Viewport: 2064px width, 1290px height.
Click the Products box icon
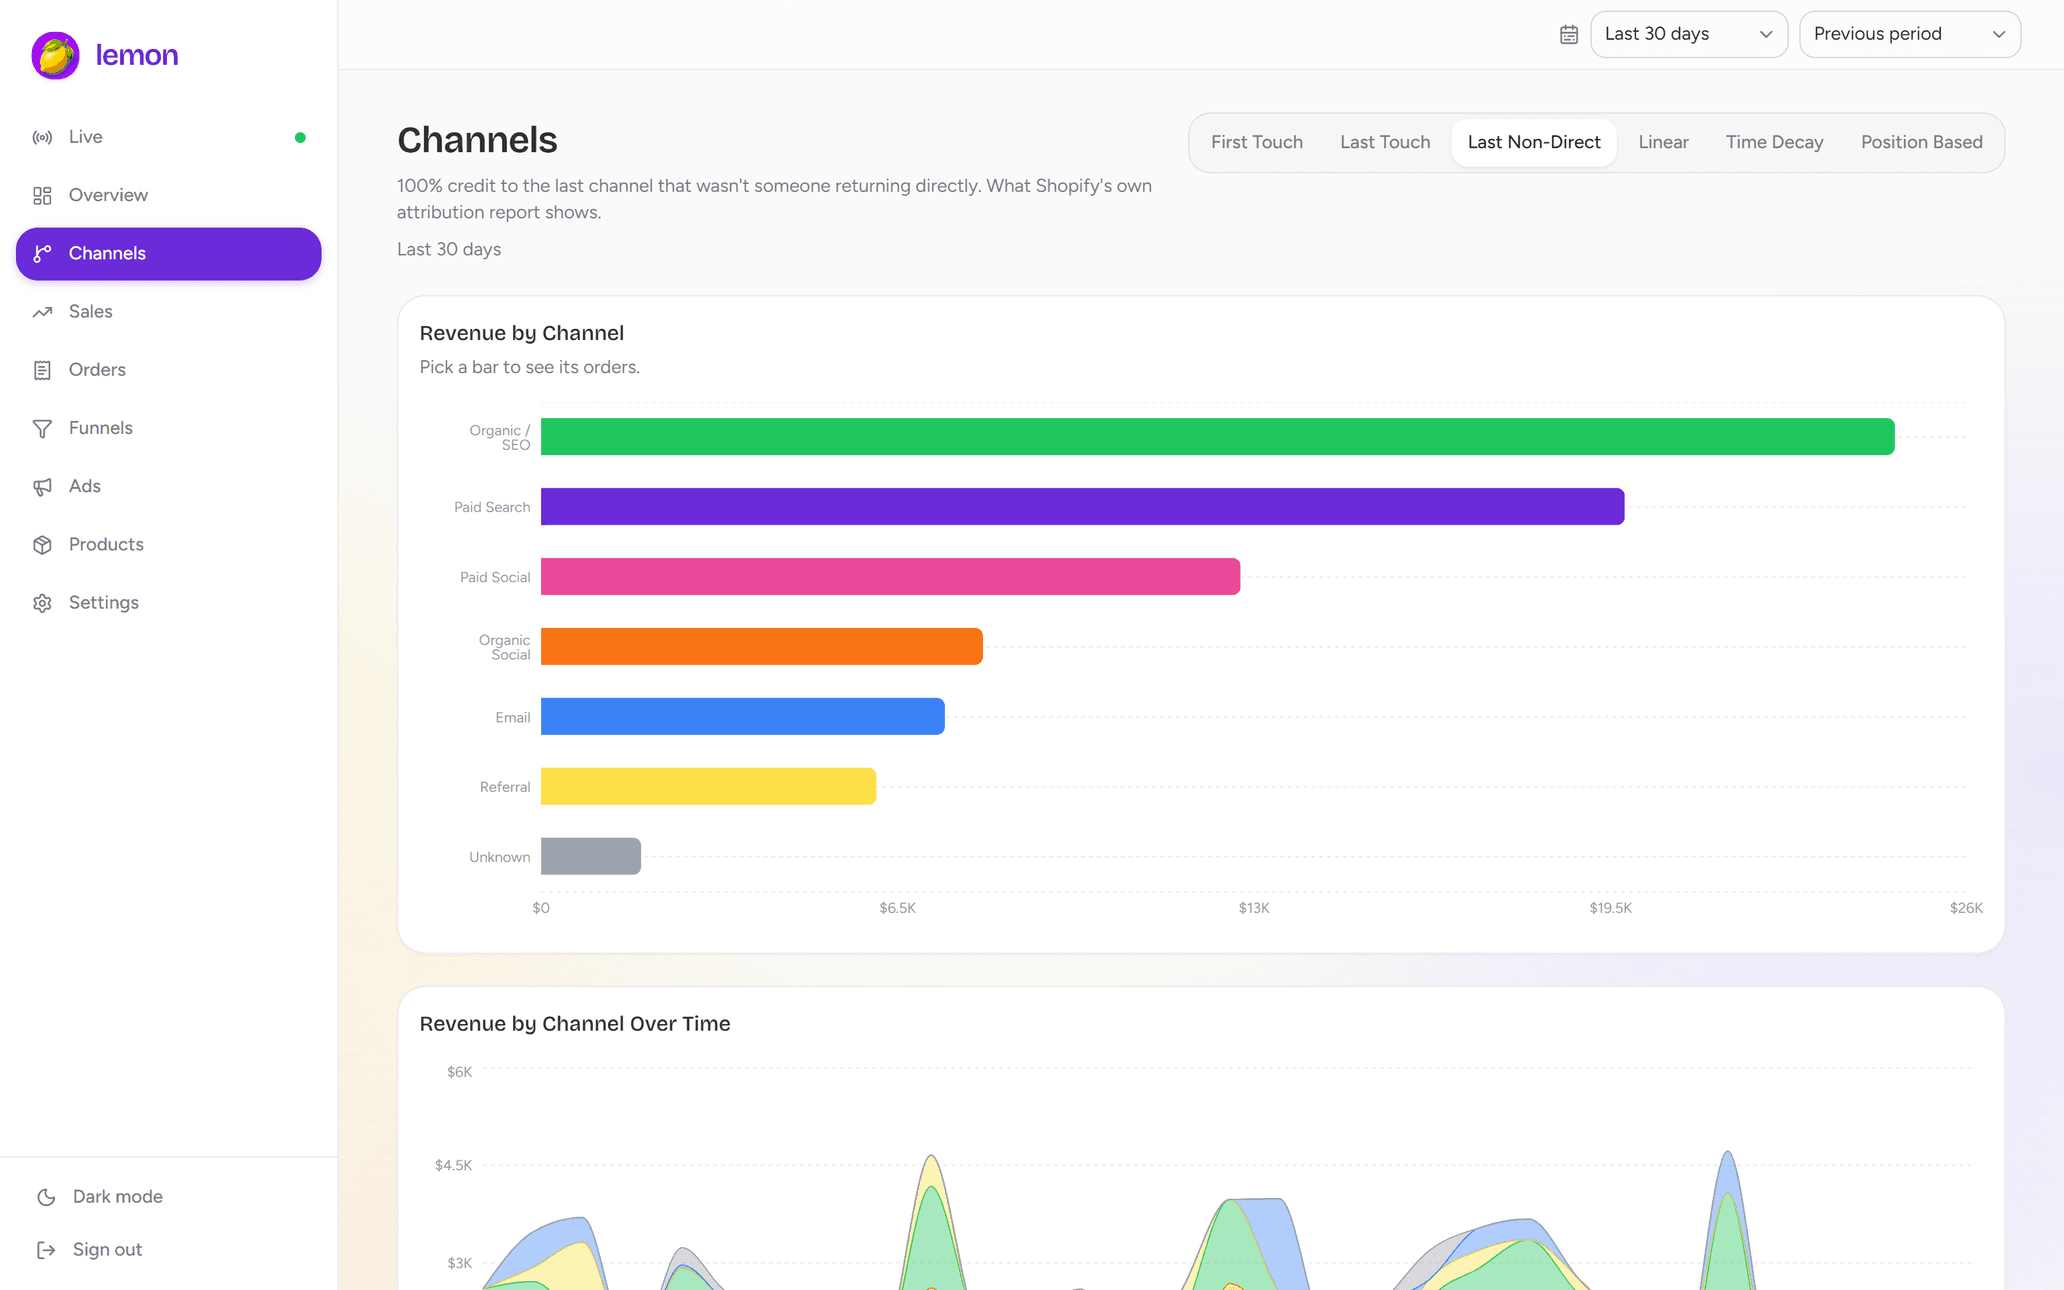pyautogui.click(x=42, y=545)
